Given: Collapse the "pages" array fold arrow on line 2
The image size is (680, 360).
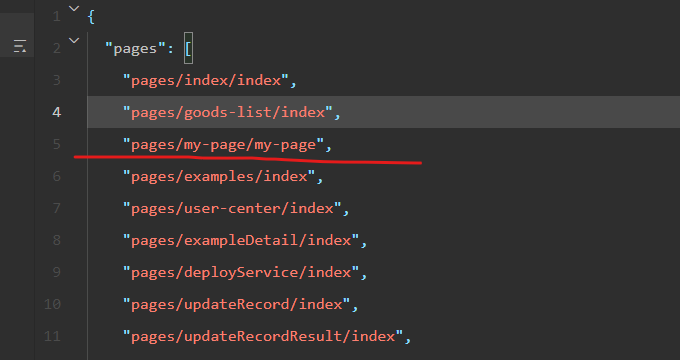Looking at the screenshot, I should (74, 40).
